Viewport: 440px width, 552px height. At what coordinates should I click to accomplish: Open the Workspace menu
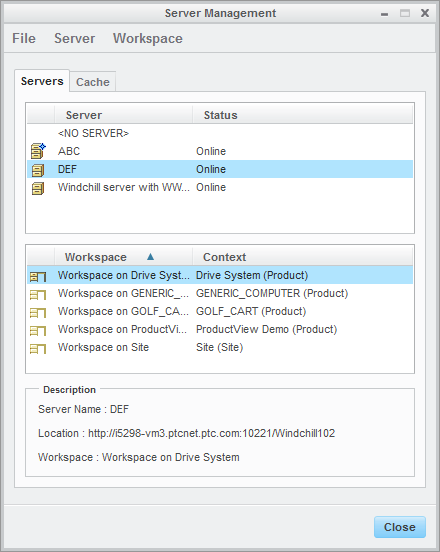148,38
